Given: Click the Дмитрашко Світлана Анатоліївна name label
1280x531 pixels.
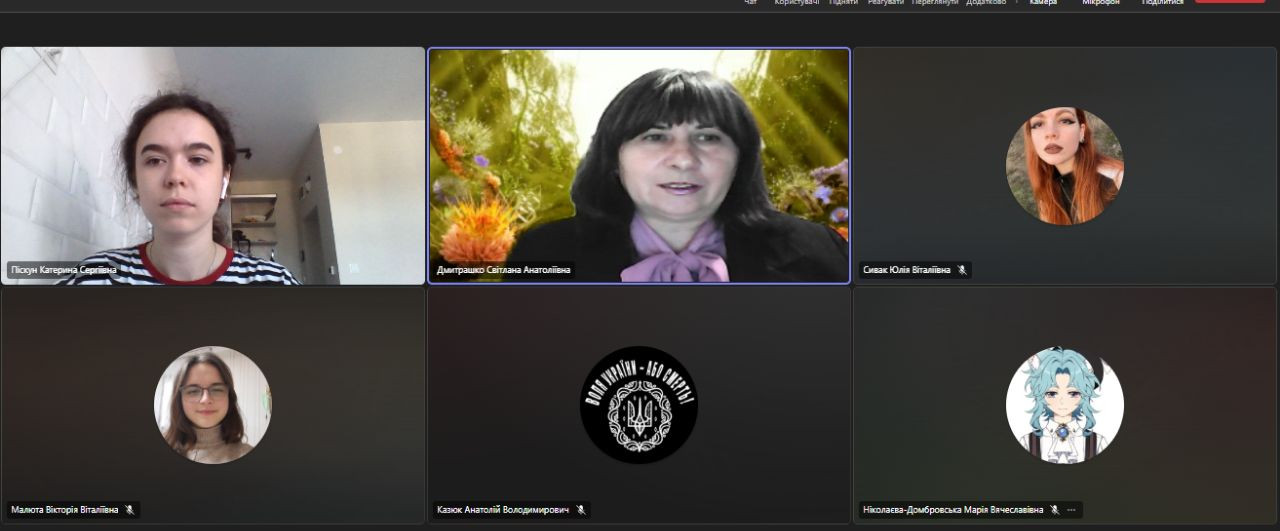Looking at the screenshot, I should pyautogui.click(x=504, y=270).
